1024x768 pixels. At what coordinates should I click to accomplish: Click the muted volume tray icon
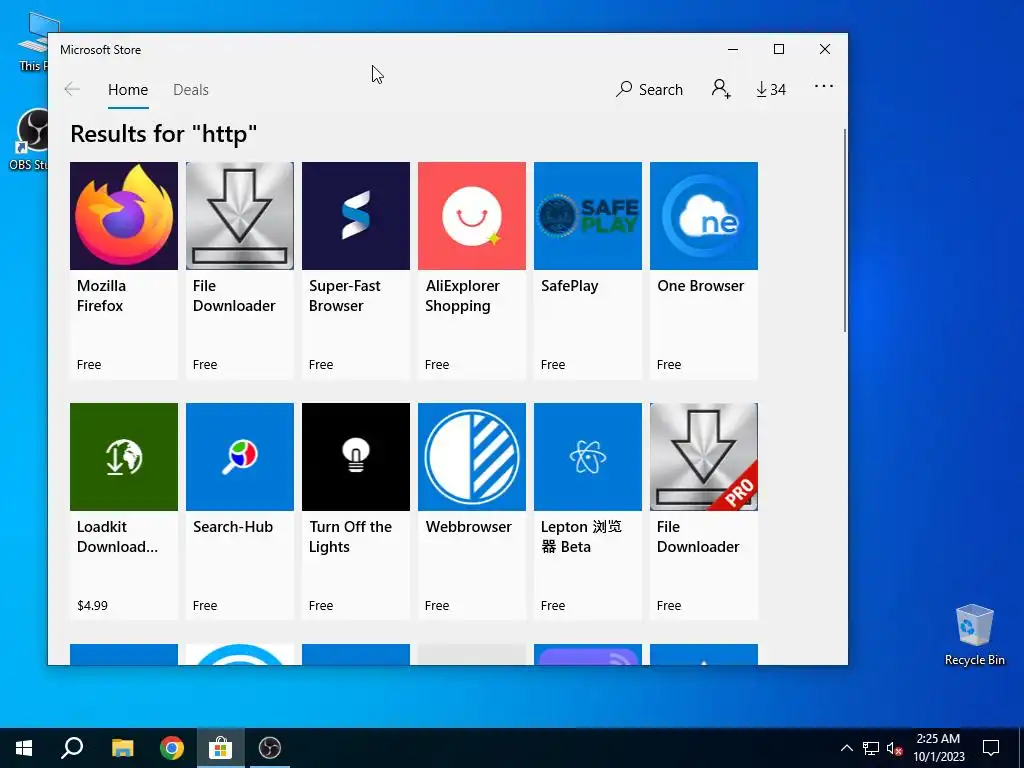click(894, 748)
